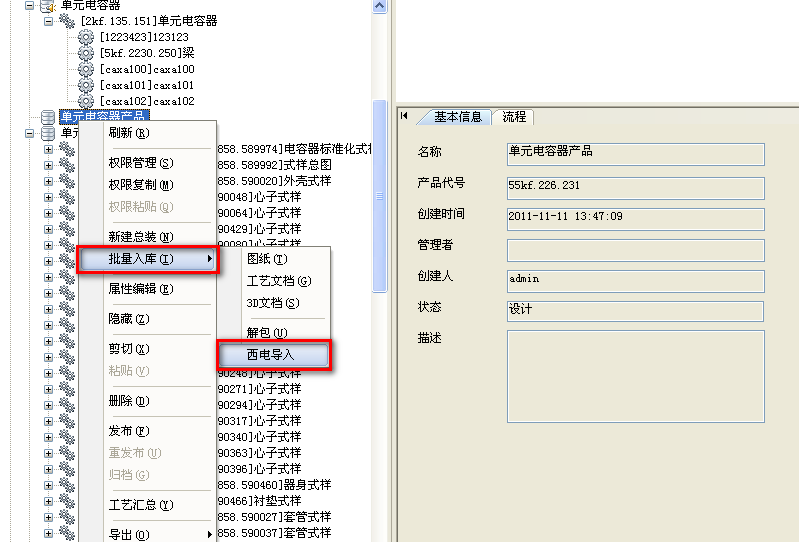799x542 pixels.
Task: Select 批量入库 in the context menu
Action: point(147,259)
